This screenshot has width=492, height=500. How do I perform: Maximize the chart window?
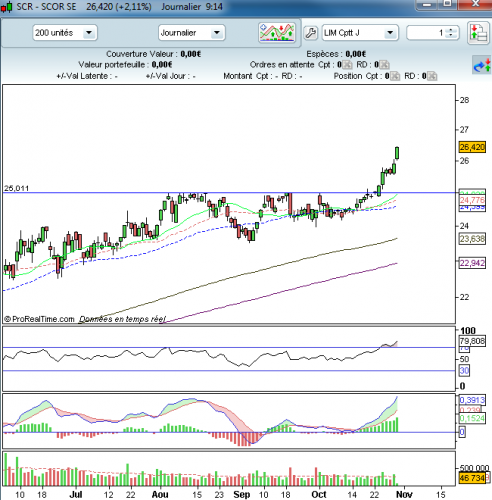point(447,4)
